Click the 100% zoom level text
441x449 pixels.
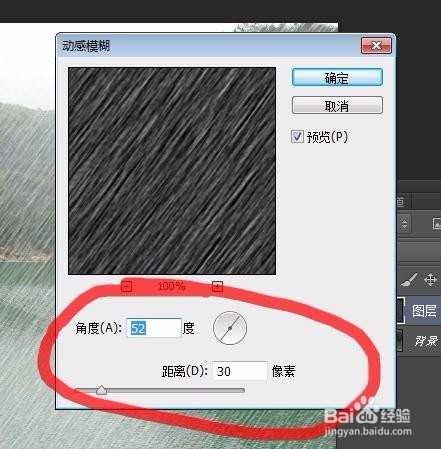coord(171,286)
